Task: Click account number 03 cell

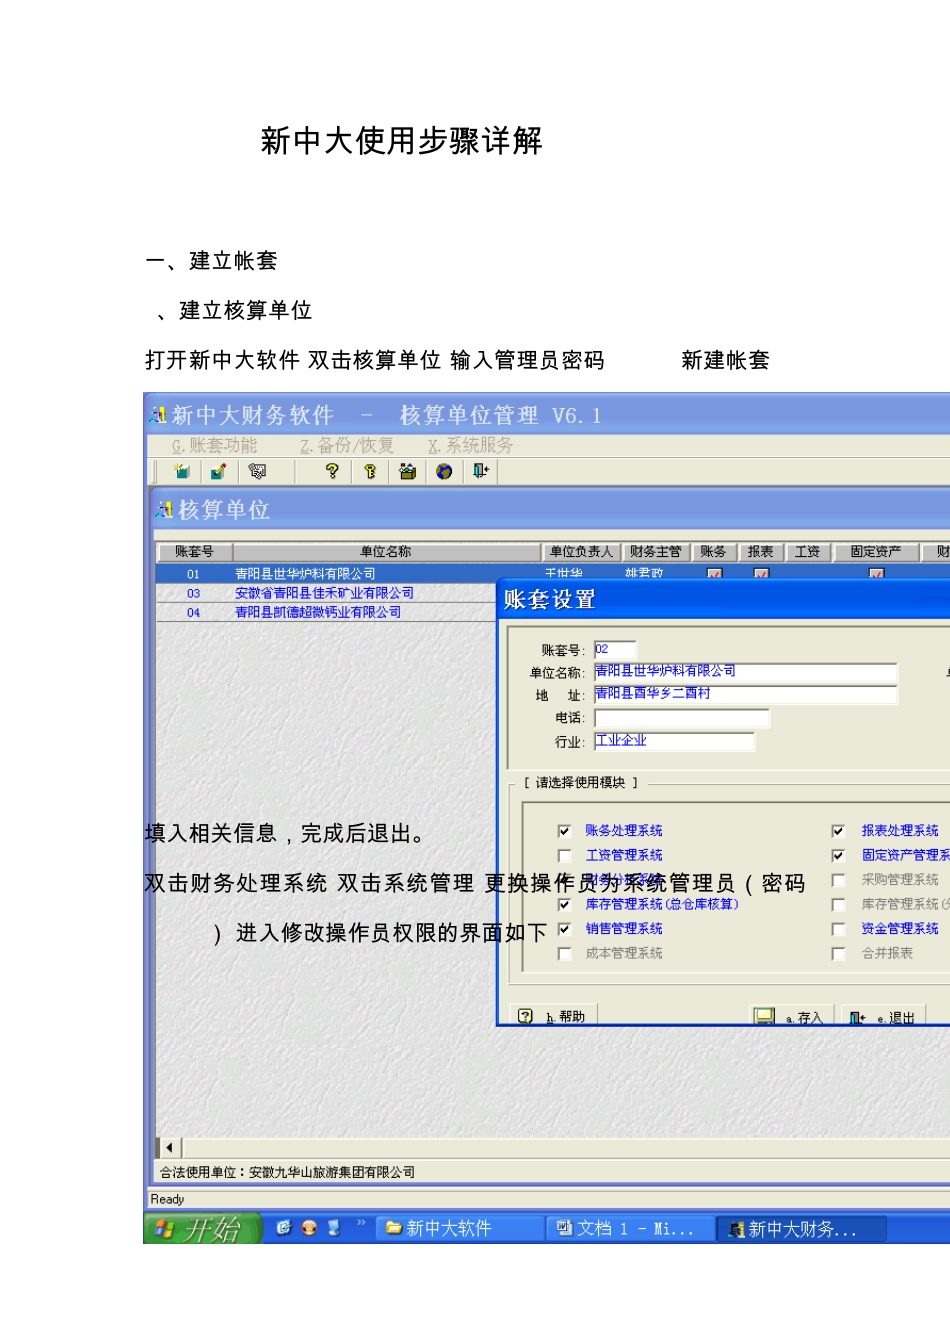Action: pos(194,593)
